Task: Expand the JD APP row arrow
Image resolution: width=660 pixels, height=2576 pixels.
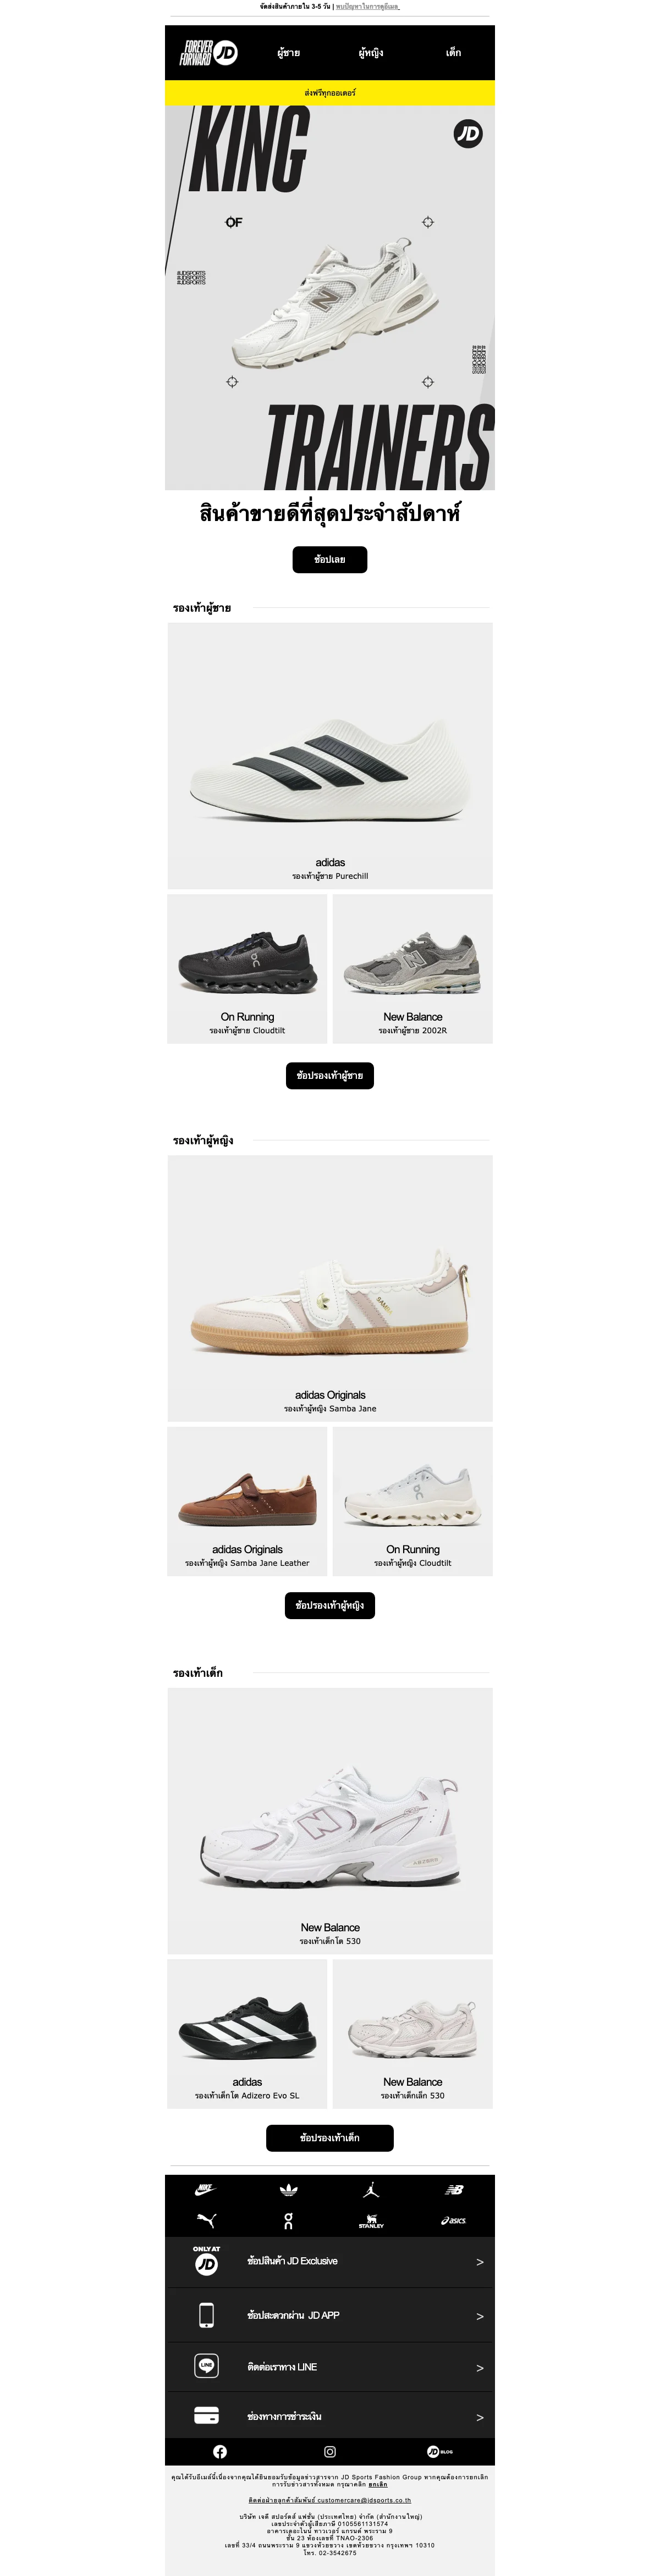Action: (x=480, y=2316)
